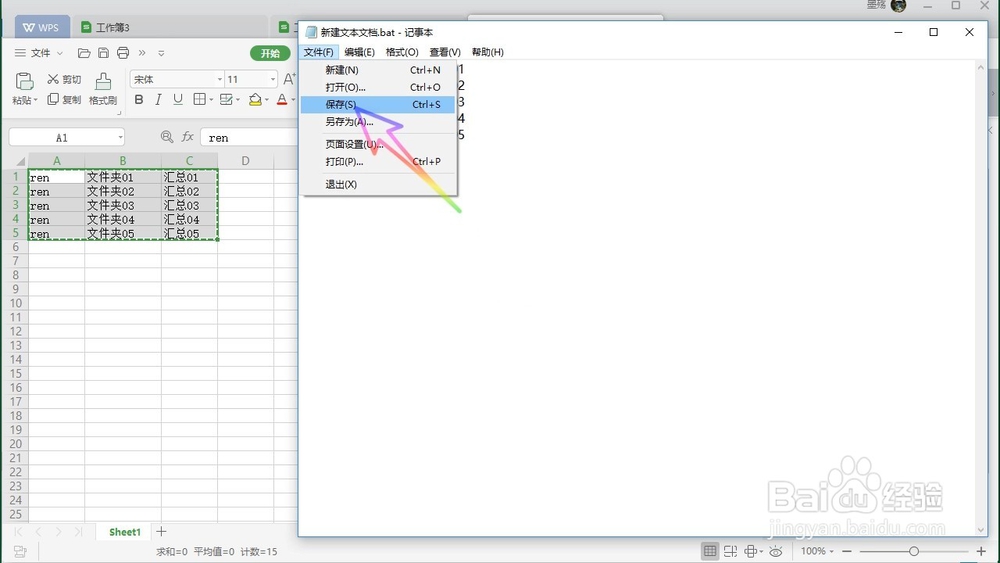Image resolution: width=1000 pixels, height=563 pixels.
Task: Click the zoom slider handle
Action: (x=914, y=551)
